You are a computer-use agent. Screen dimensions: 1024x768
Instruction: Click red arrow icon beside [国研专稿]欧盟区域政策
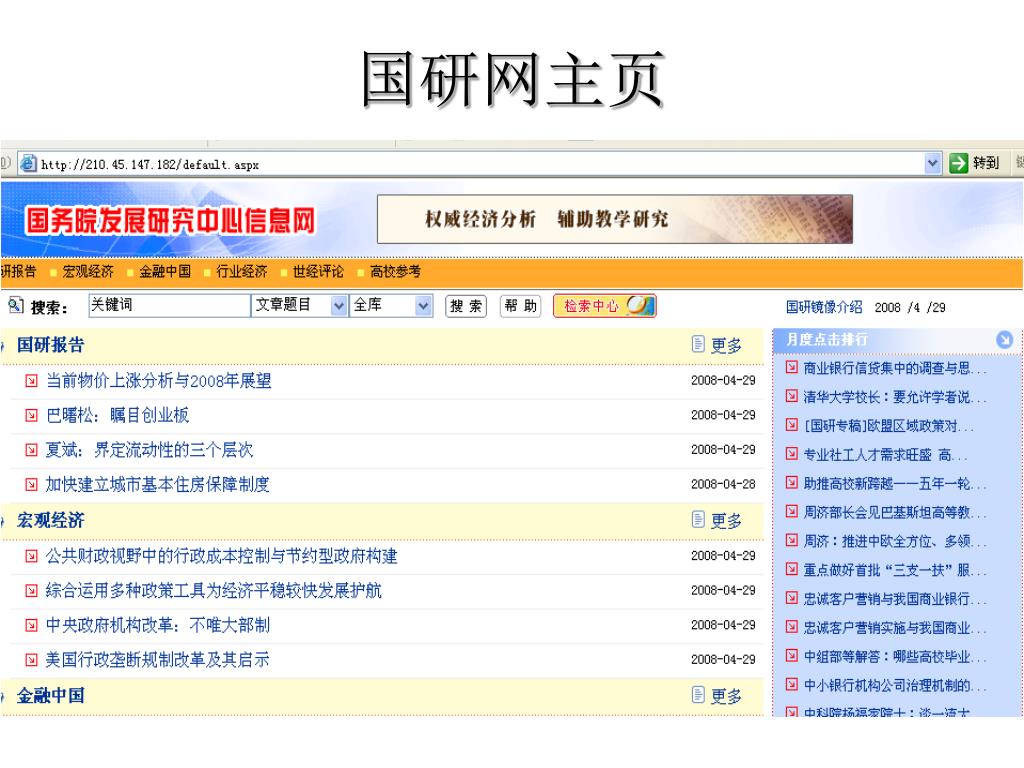(792, 424)
